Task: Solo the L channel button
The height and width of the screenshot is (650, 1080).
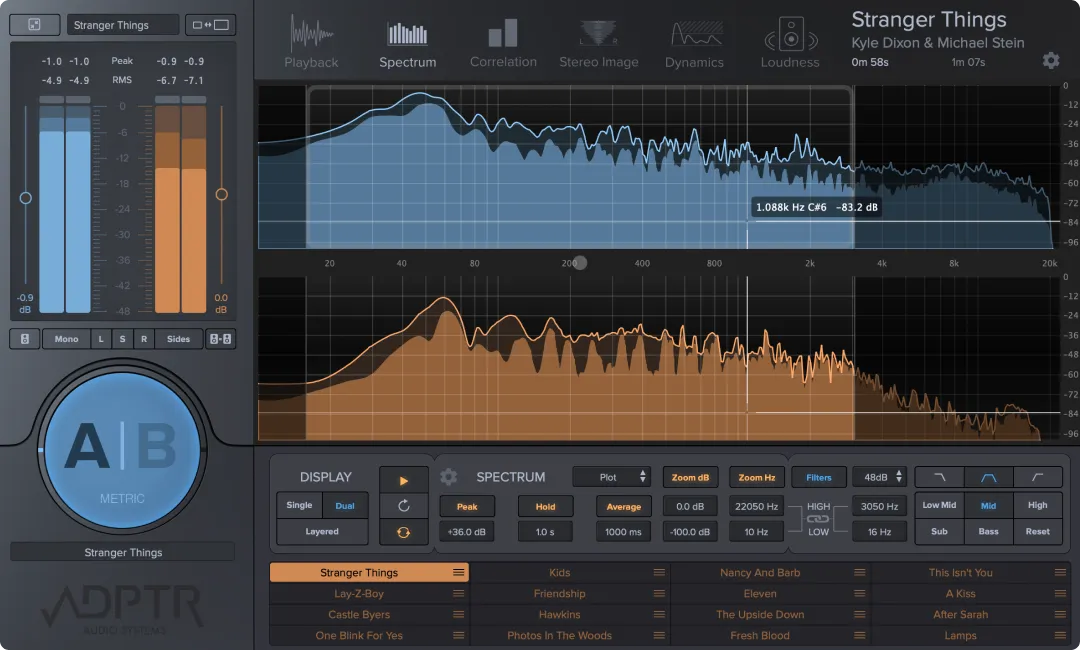Action: tap(101, 339)
